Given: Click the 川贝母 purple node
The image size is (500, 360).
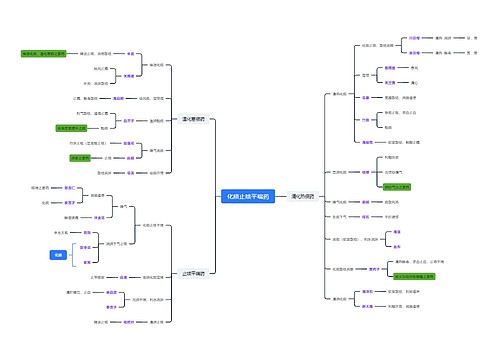Looking at the screenshot, I should click(414, 38).
